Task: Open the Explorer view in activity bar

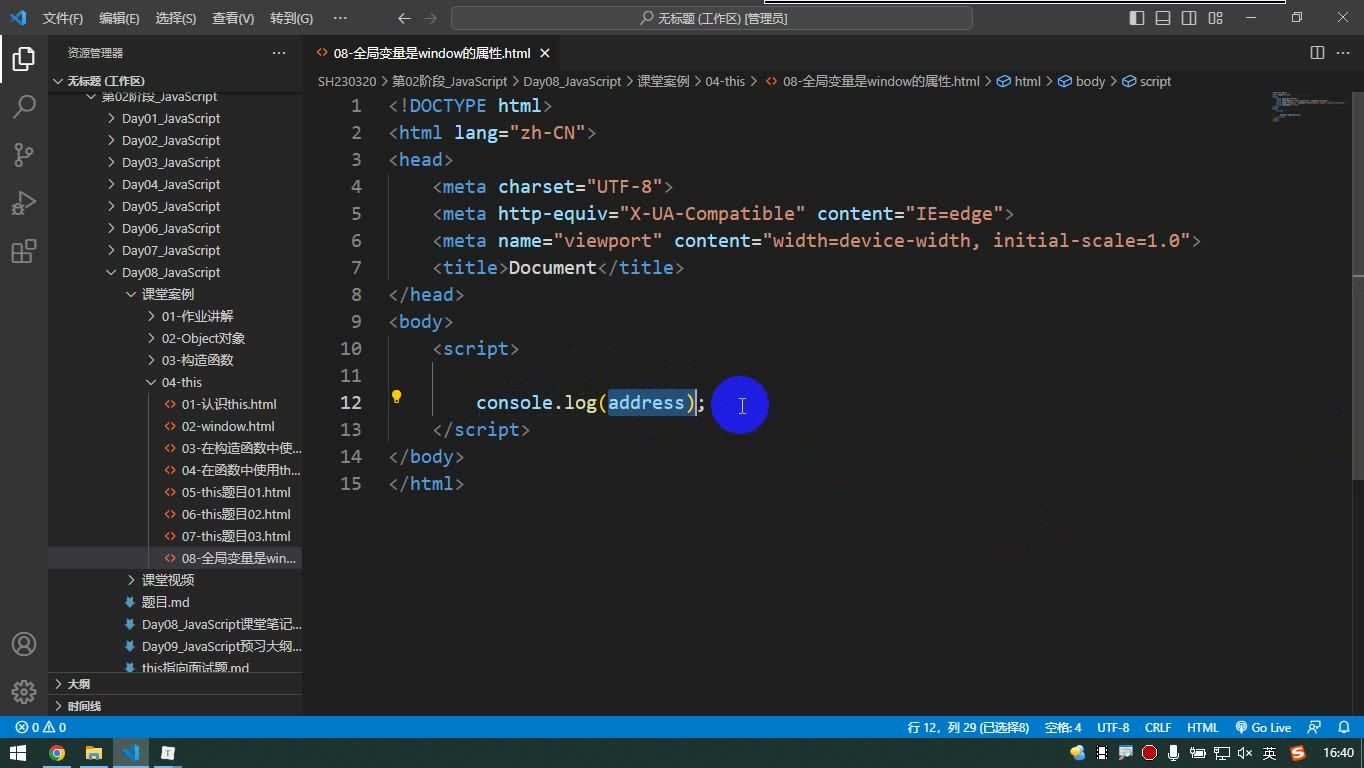Action: (x=24, y=59)
